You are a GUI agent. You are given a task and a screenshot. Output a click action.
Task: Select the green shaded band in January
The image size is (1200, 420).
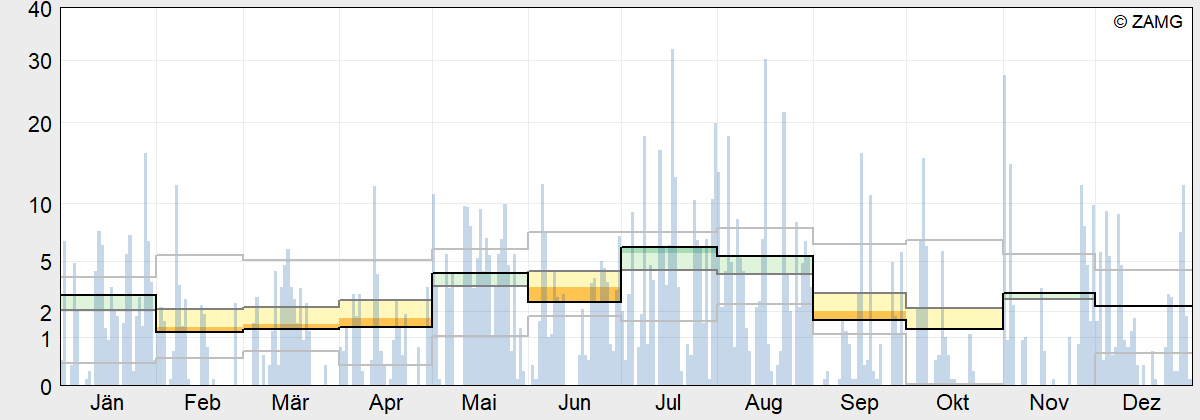click(x=107, y=301)
